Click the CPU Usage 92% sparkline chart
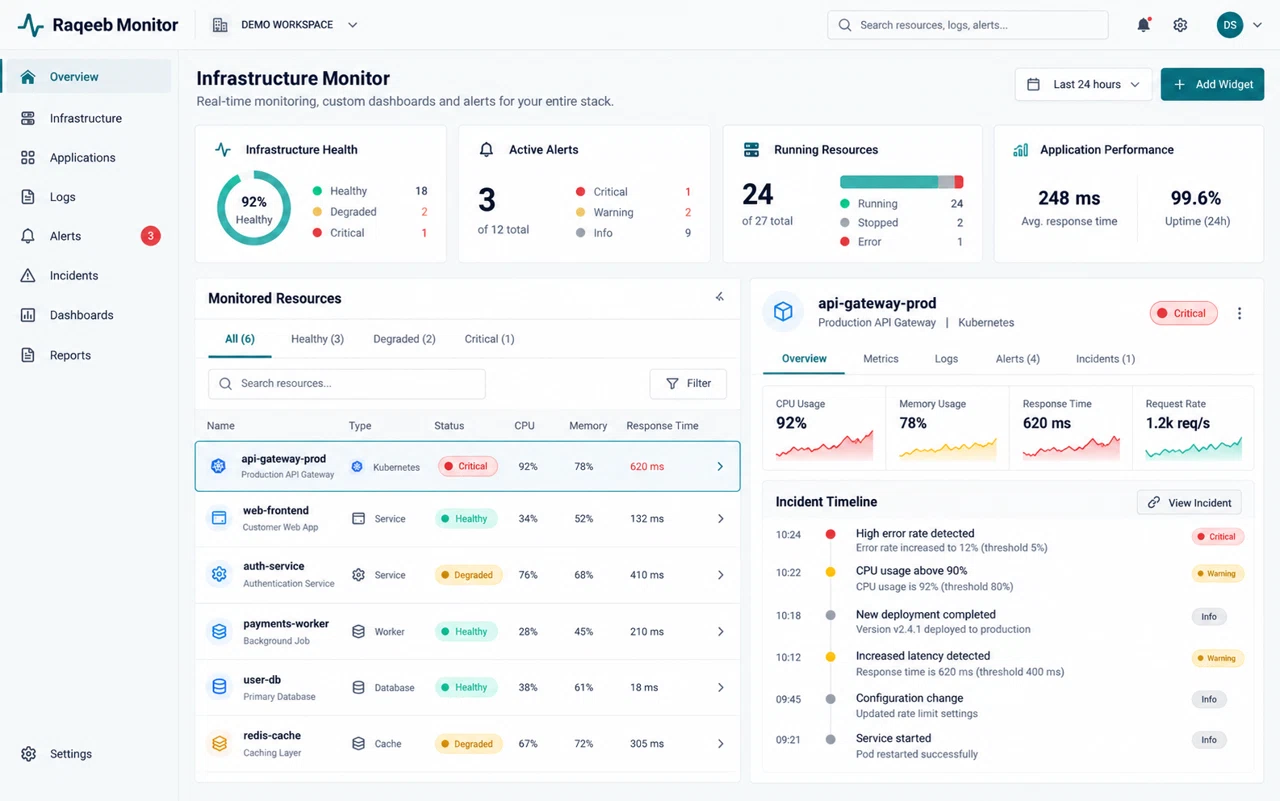 coord(825,446)
